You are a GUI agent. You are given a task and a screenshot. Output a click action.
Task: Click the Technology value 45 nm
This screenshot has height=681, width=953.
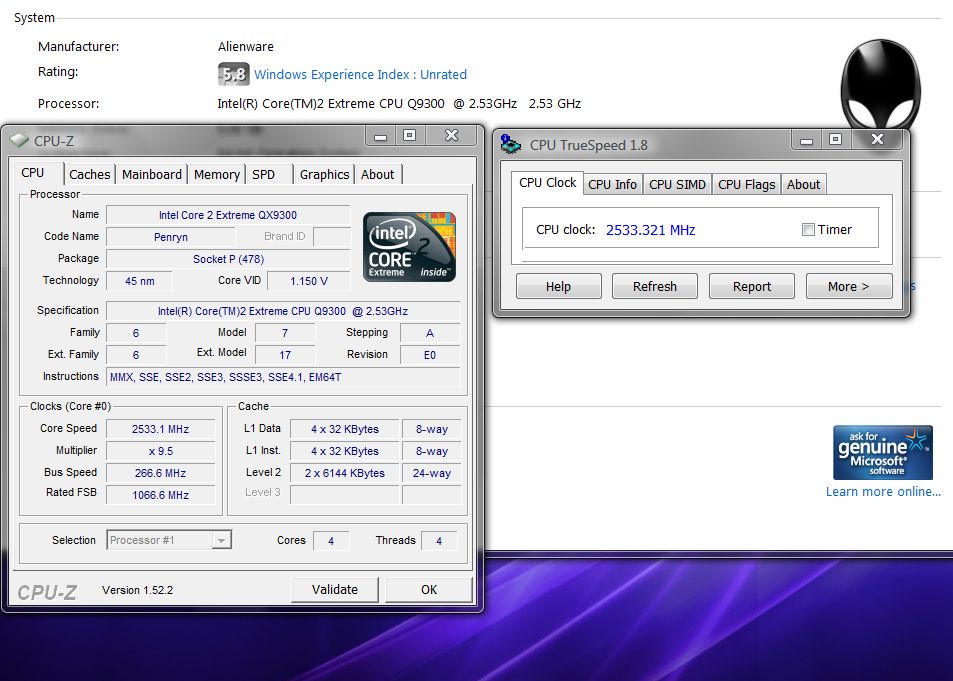click(x=139, y=281)
